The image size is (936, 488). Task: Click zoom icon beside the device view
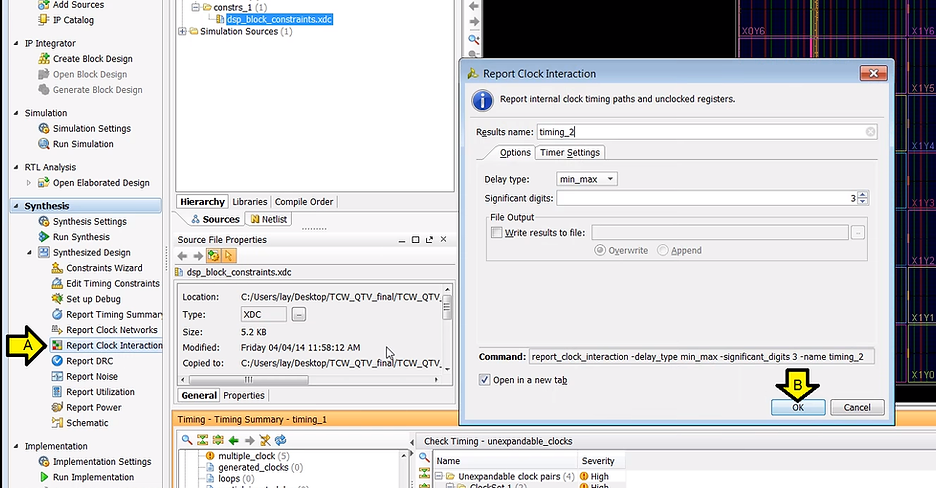[473, 39]
